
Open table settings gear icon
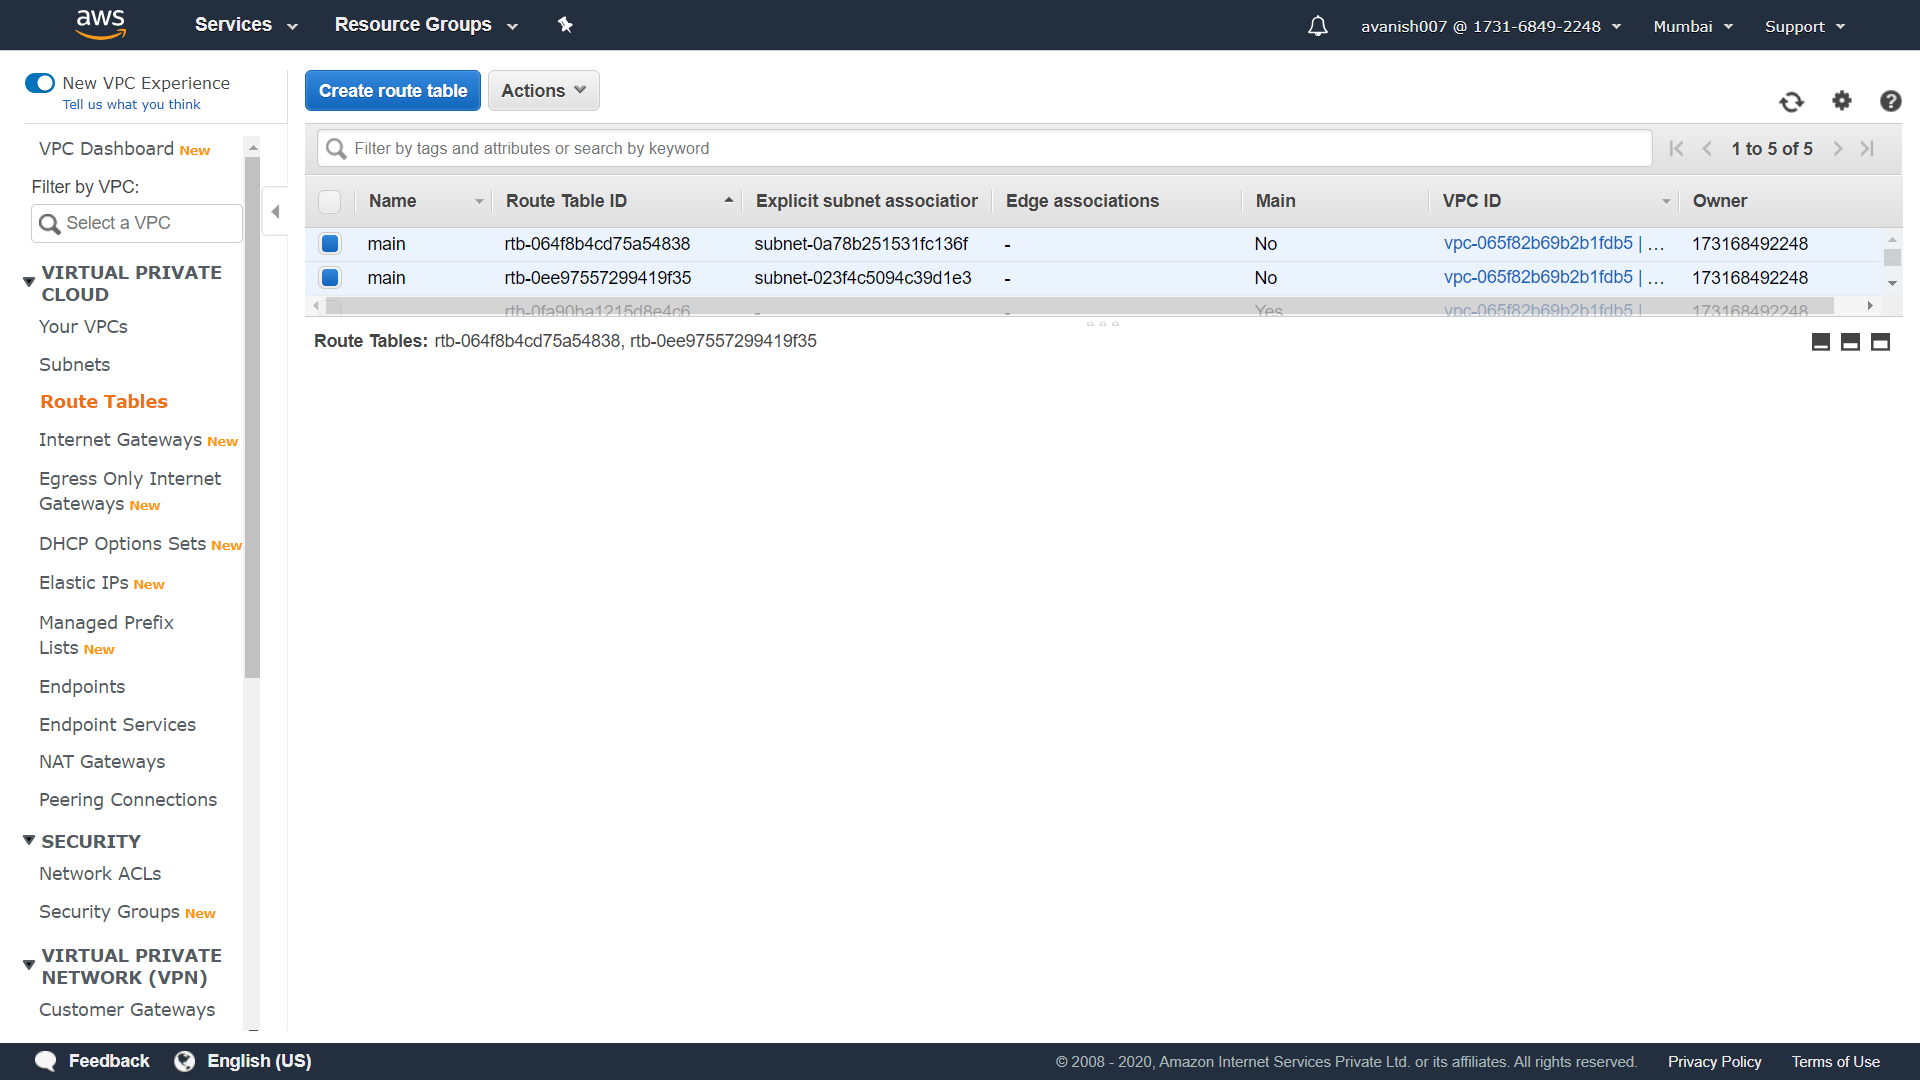[x=1841, y=101]
